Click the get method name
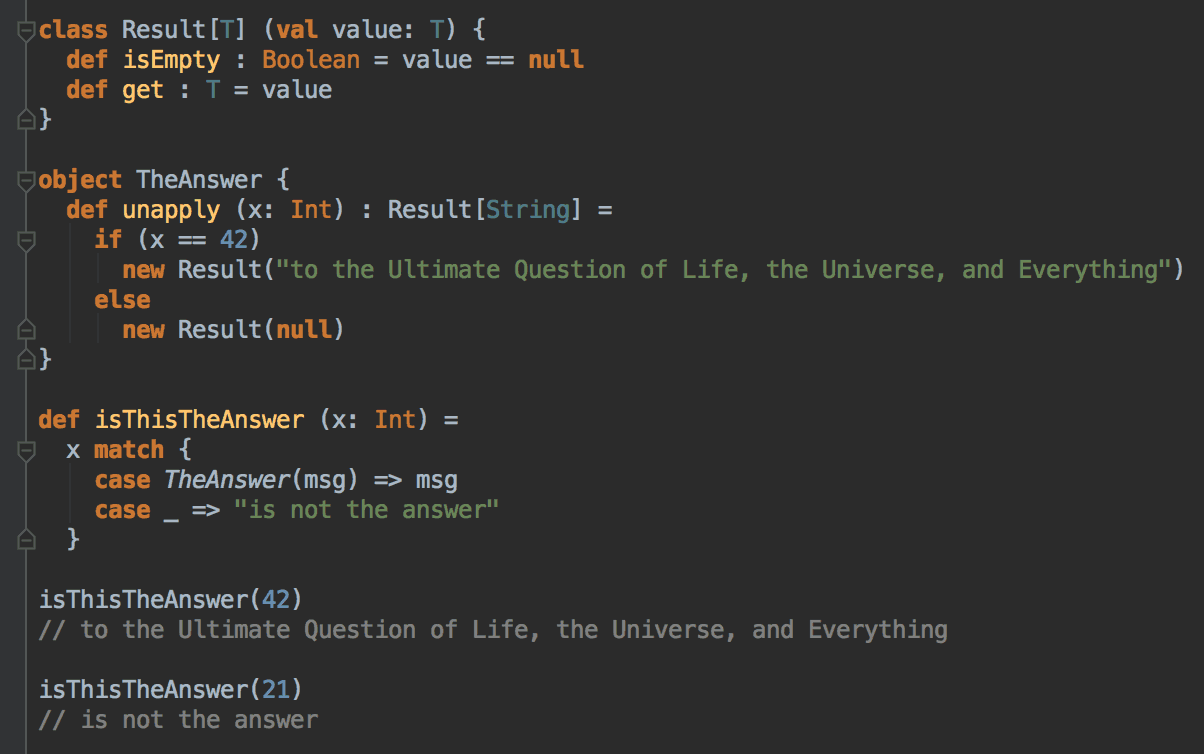This screenshot has width=1204, height=754. point(143,90)
